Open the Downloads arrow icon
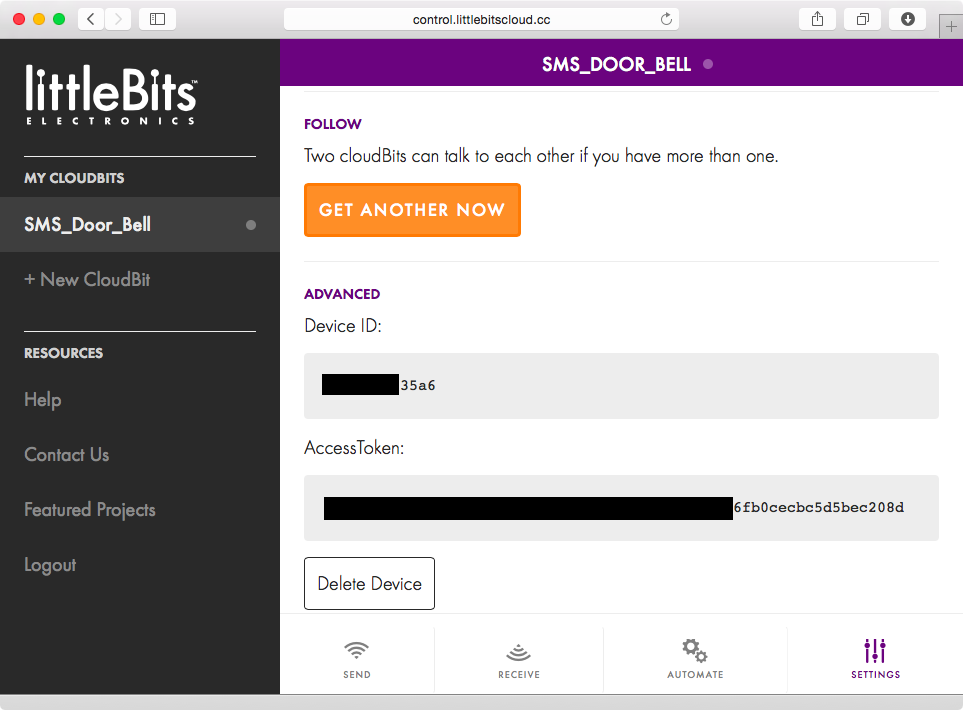Viewport: 963px width, 710px height. [x=908, y=19]
